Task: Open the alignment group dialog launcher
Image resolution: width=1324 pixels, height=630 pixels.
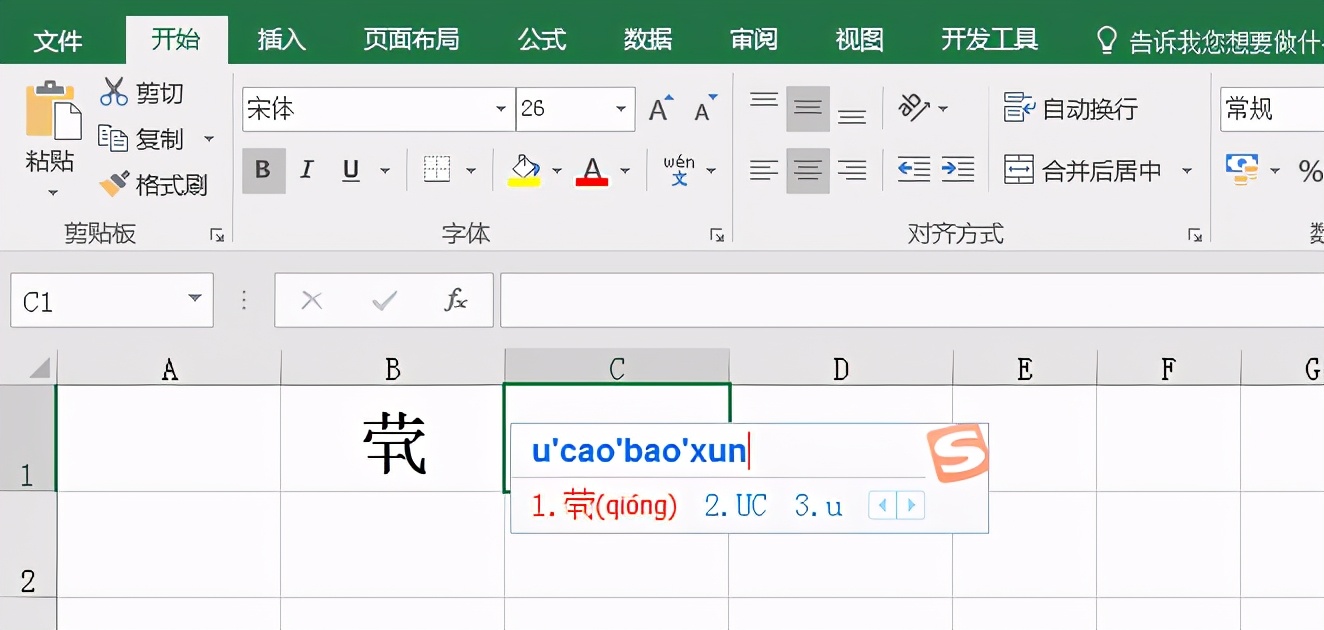Action: click(1194, 235)
